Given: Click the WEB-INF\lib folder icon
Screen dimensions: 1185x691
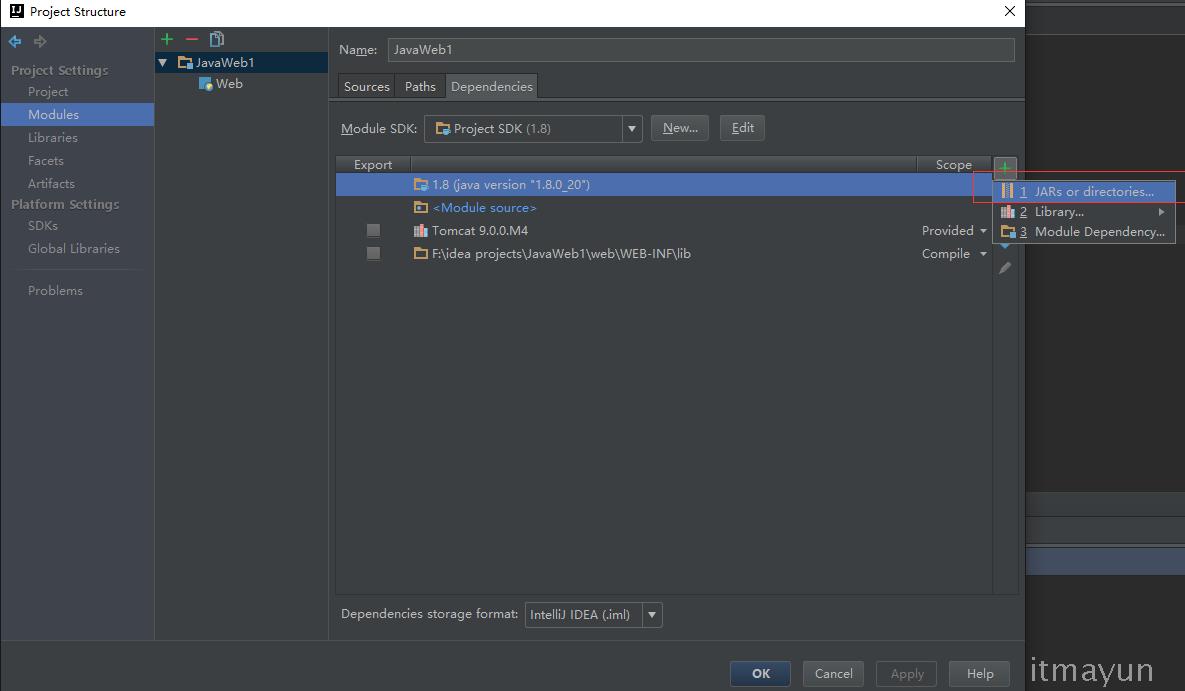Looking at the screenshot, I should (x=421, y=253).
